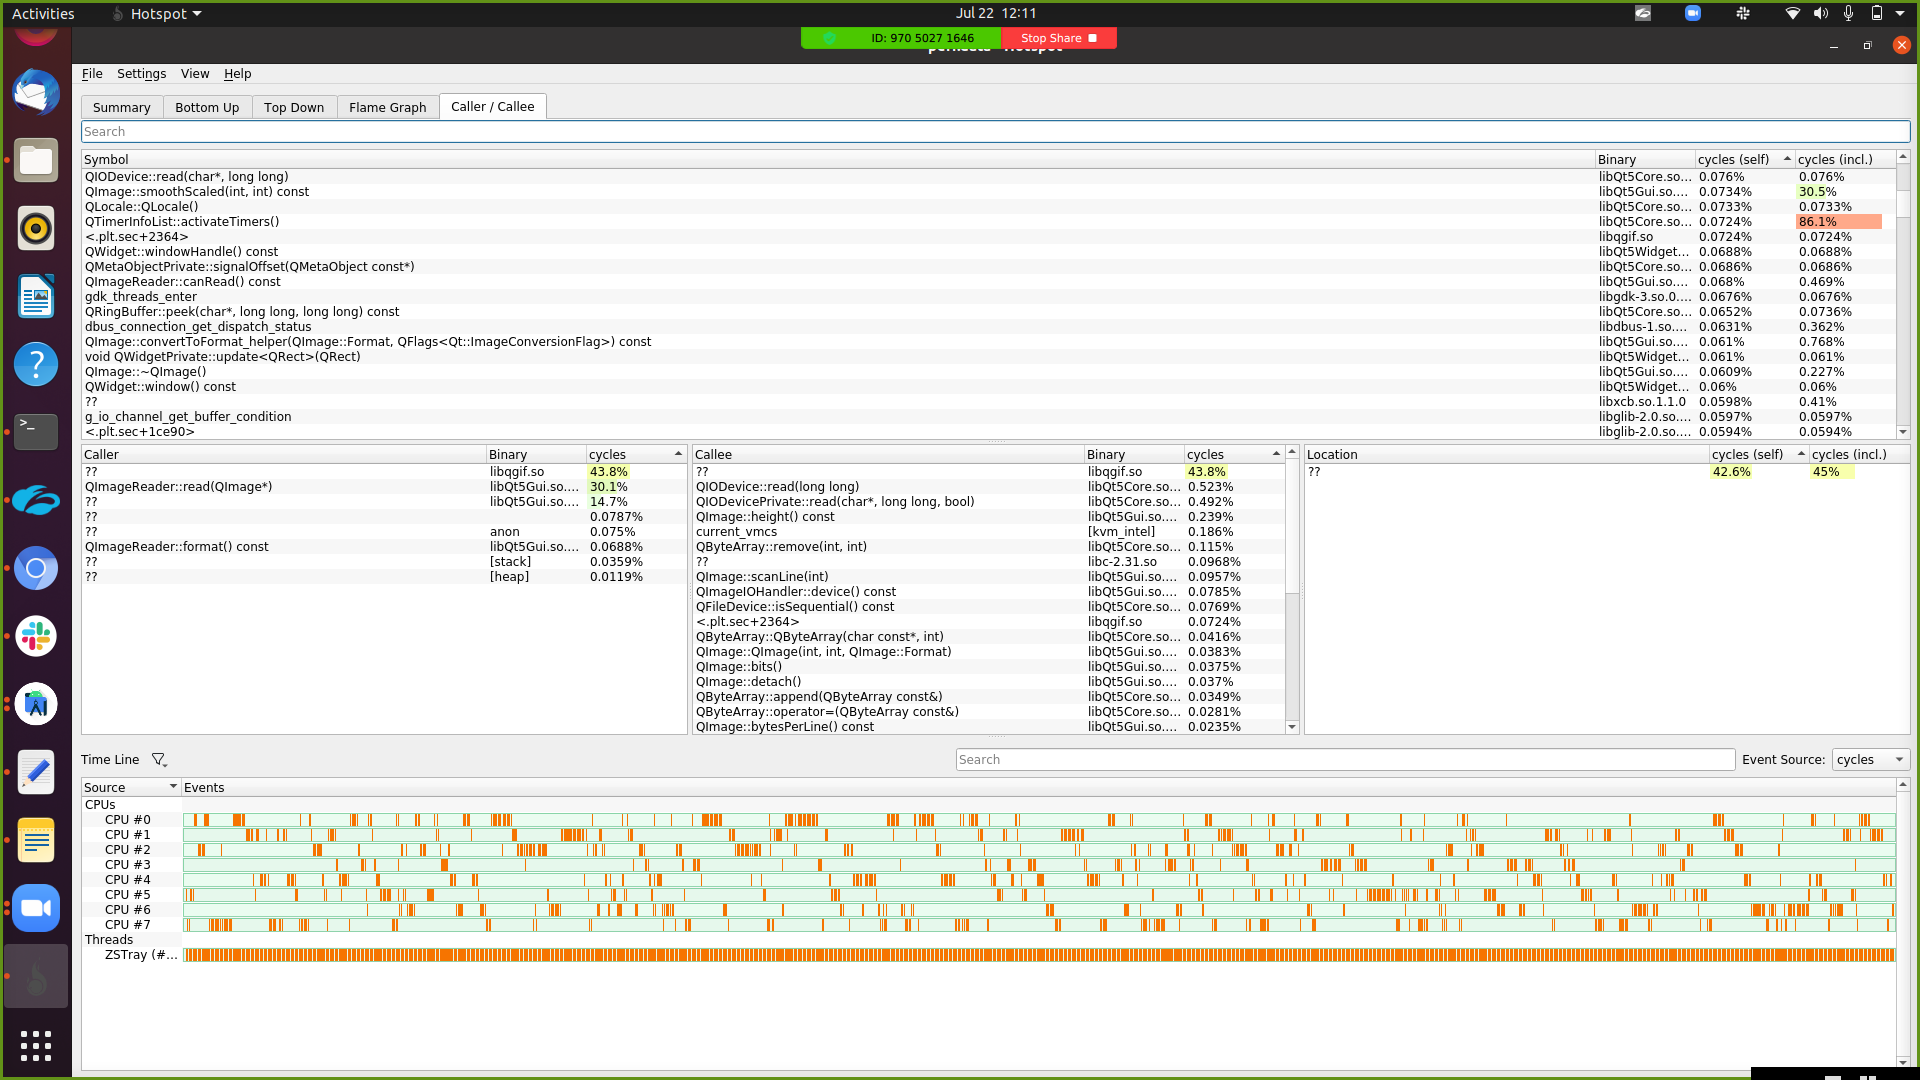Launch Rhythmbox from the dock

36,228
